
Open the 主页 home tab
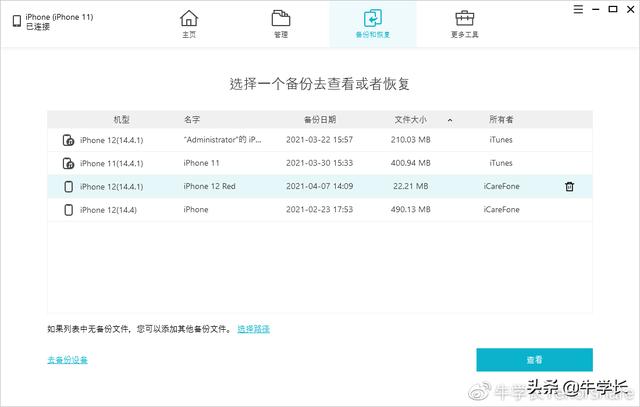tap(189, 24)
